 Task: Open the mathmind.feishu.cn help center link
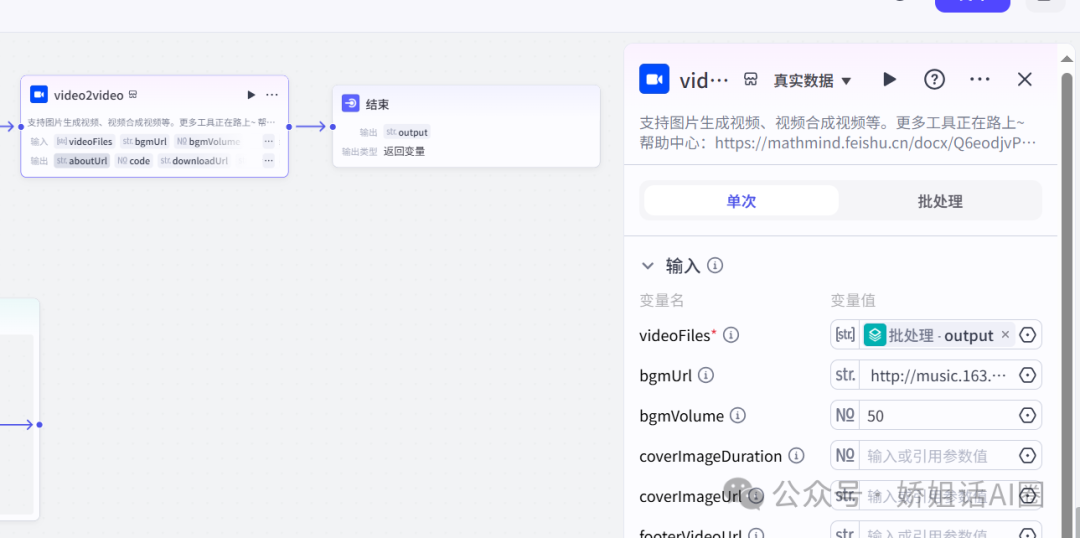point(875,143)
